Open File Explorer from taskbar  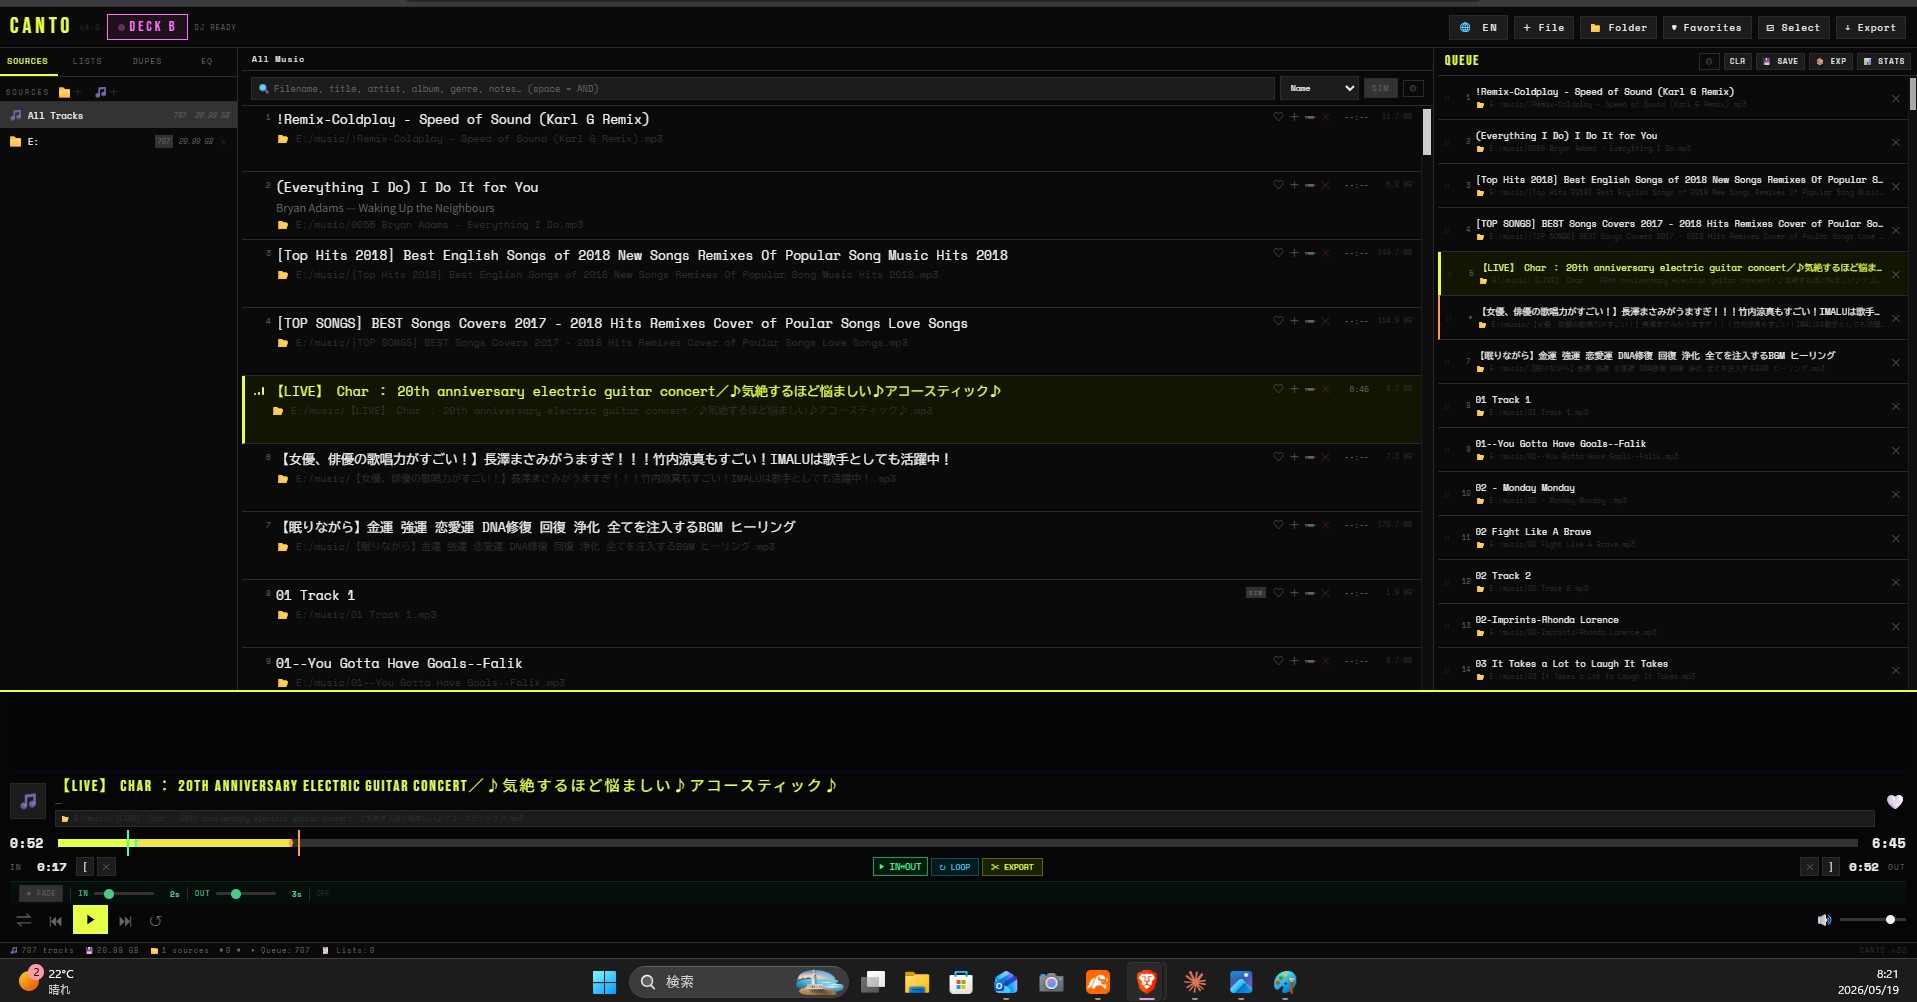click(x=917, y=982)
